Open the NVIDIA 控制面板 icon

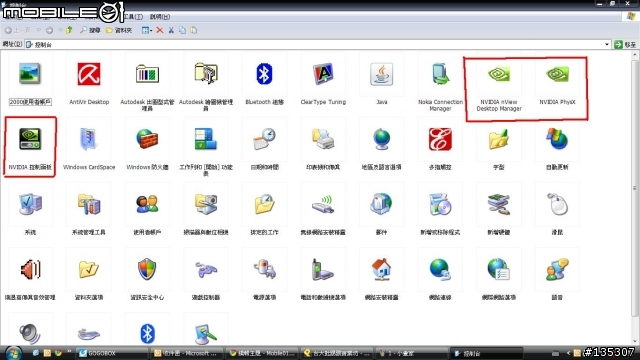(30, 139)
